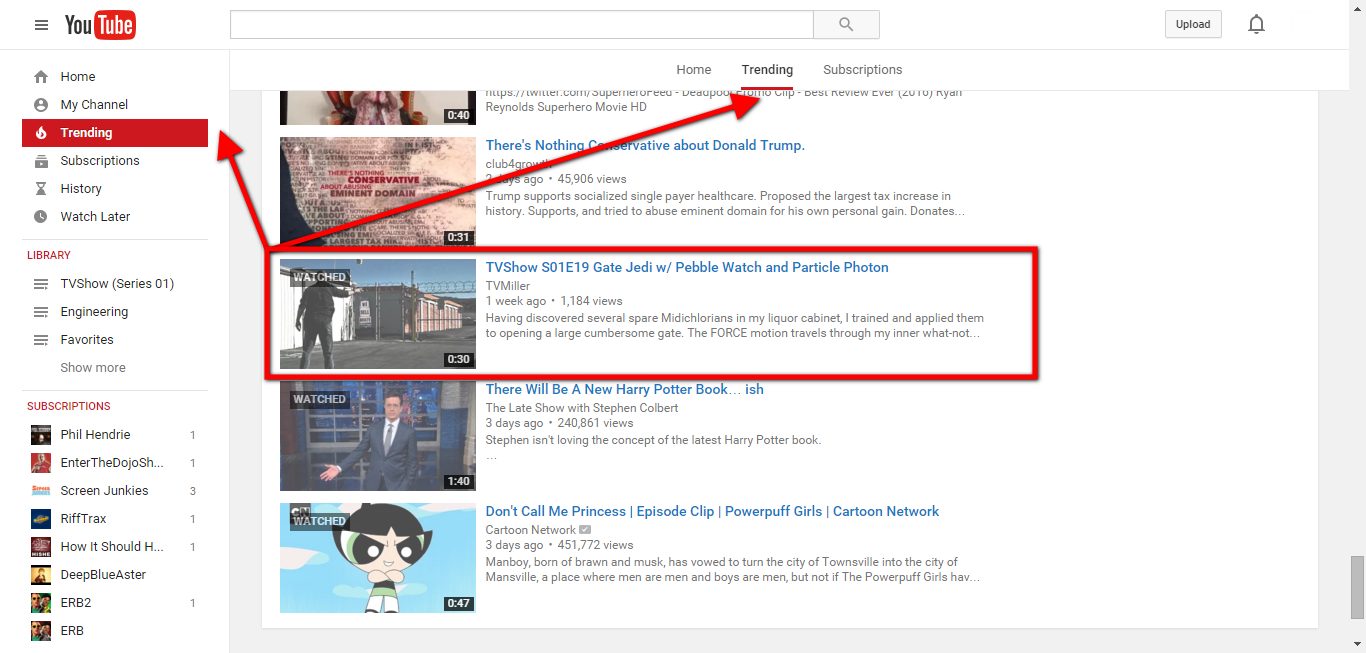This screenshot has width=1366, height=653.
Task: Click the Home house icon in sidebar
Action: pyautogui.click(x=41, y=77)
